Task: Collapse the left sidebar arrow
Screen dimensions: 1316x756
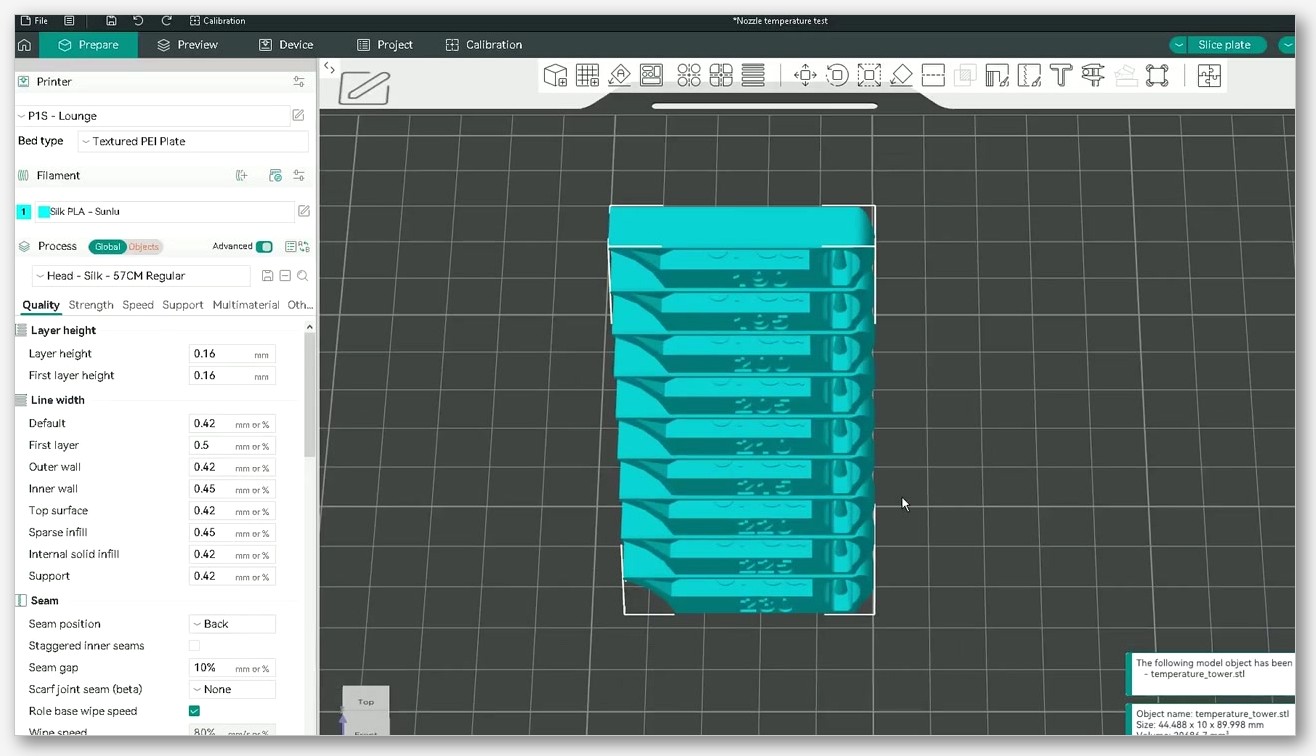Action: pyautogui.click(x=329, y=68)
